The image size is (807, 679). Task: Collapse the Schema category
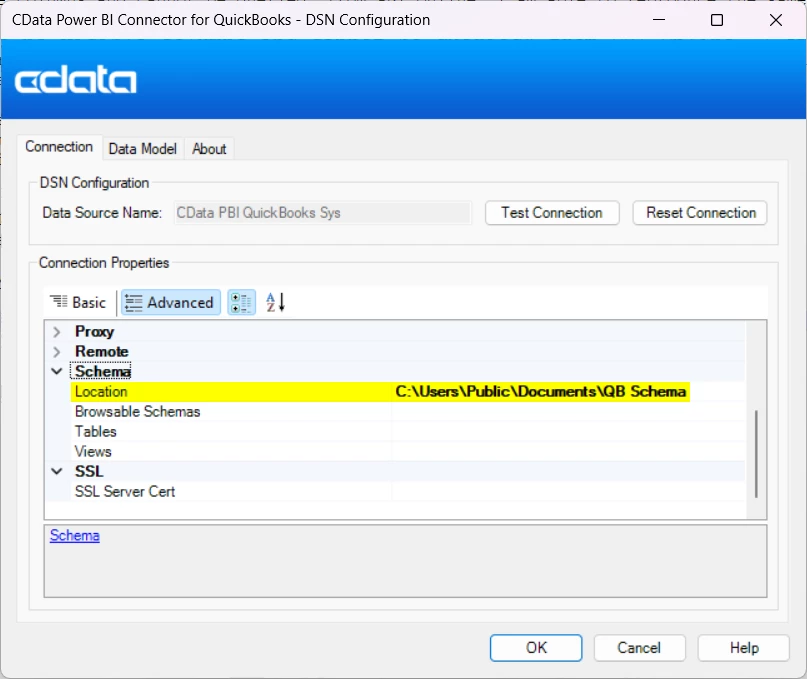[x=57, y=371]
